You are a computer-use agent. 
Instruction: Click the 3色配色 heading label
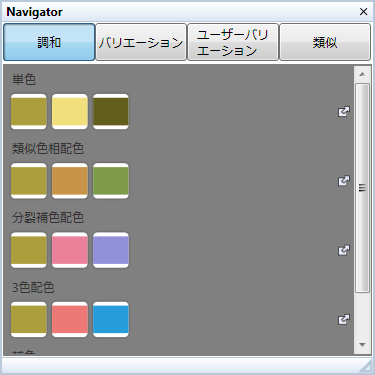coord(33,287)
